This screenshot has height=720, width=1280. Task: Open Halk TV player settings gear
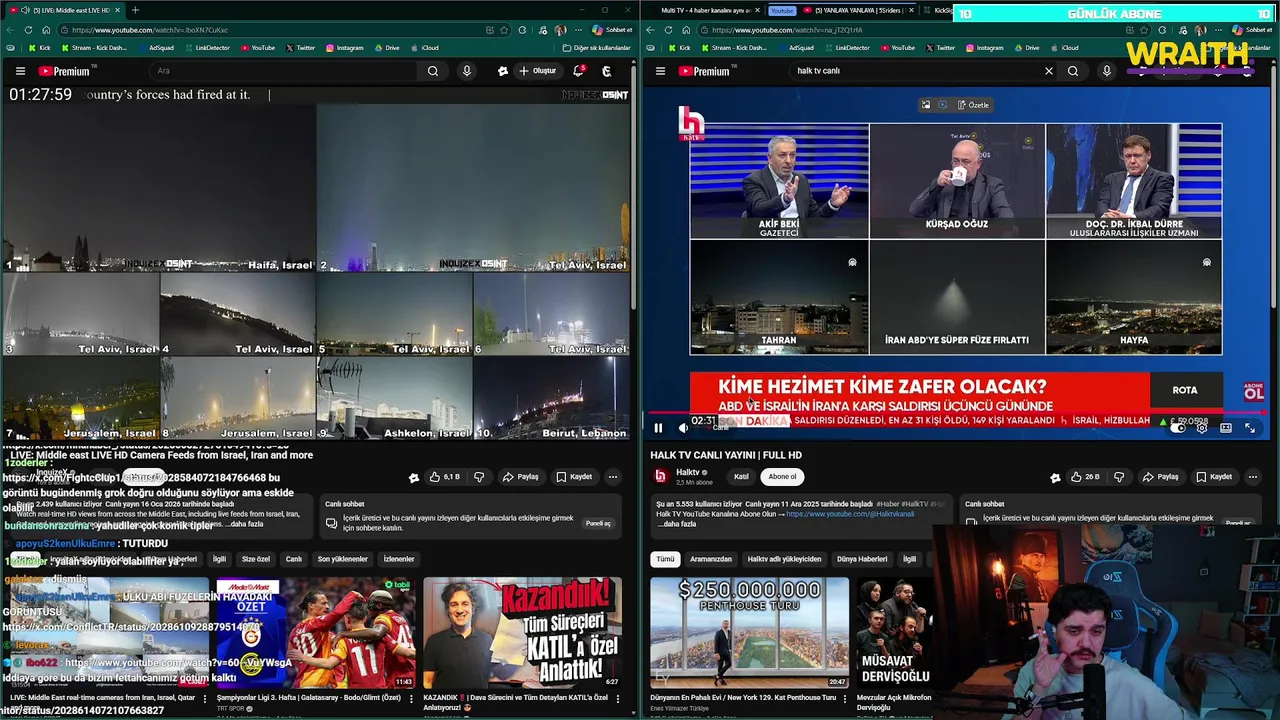[x=1202, y=428]
